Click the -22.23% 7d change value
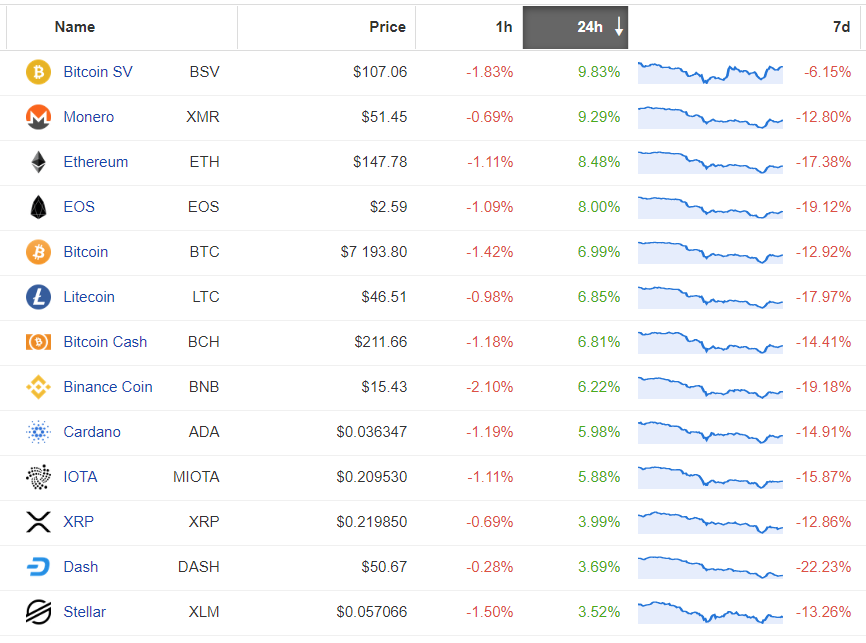 tap(823, 567)
